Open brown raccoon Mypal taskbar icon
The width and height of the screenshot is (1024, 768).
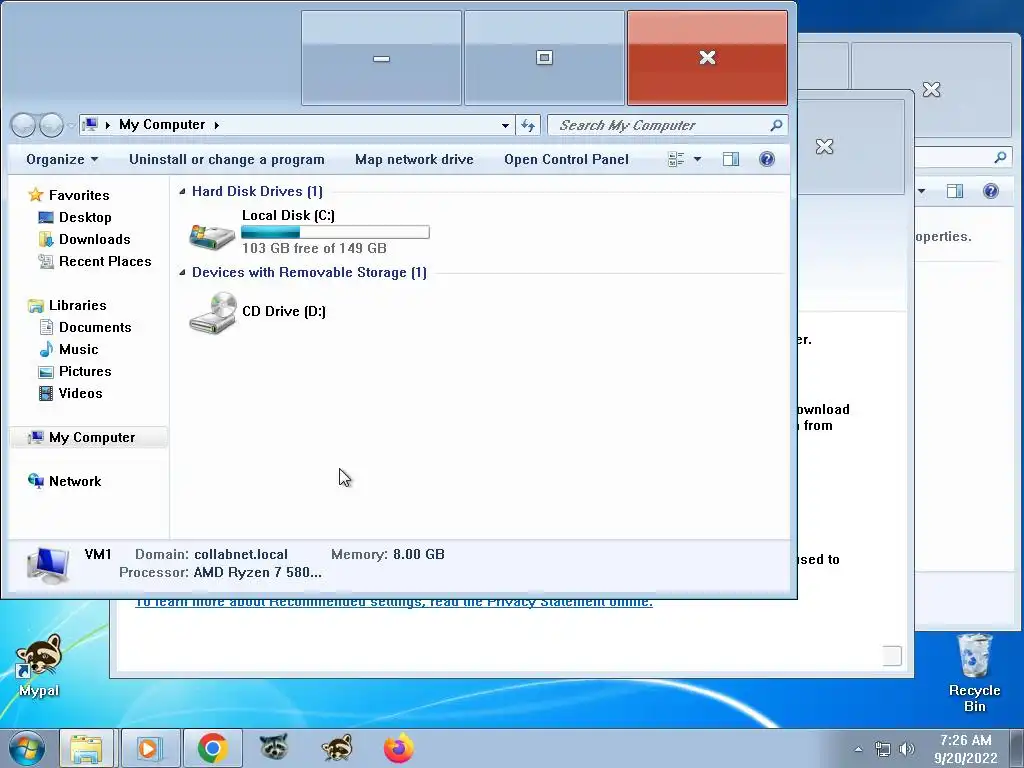pos(337,747)
